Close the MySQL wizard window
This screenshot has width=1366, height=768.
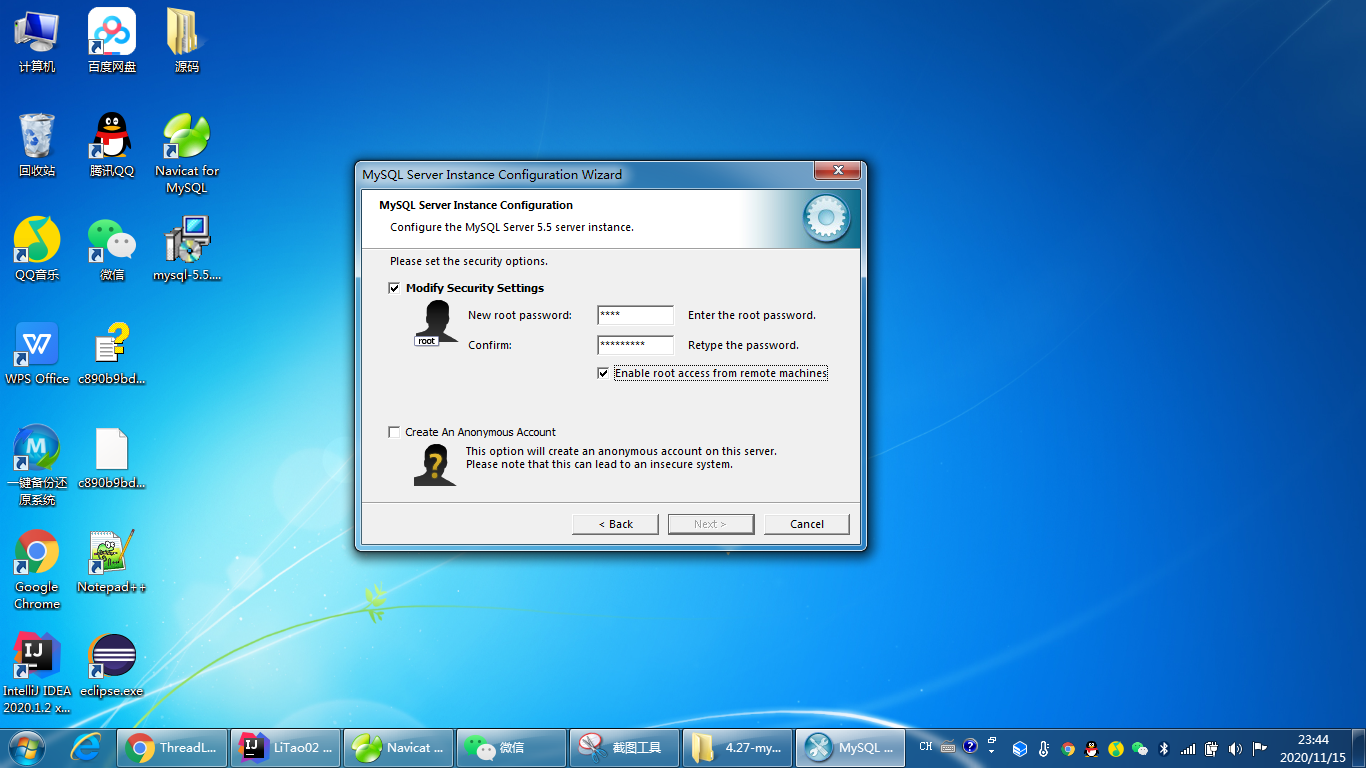[x=838, y=170]
